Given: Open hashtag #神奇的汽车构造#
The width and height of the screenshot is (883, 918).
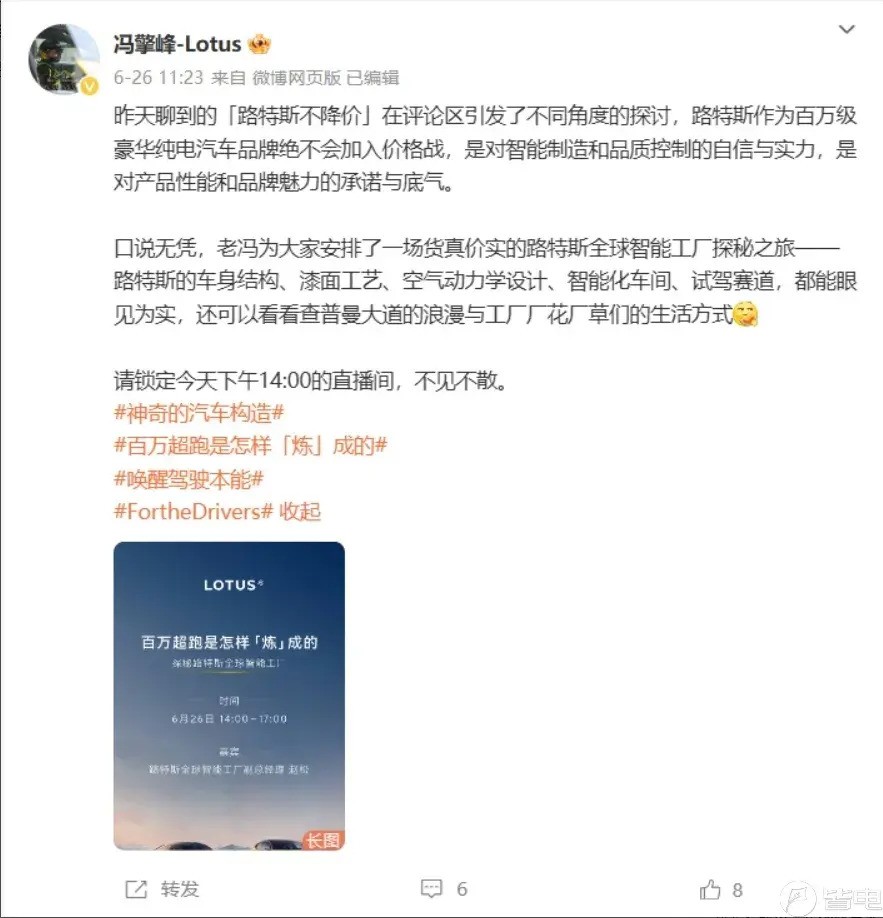Looking at the screenshot, I should 199,413.
